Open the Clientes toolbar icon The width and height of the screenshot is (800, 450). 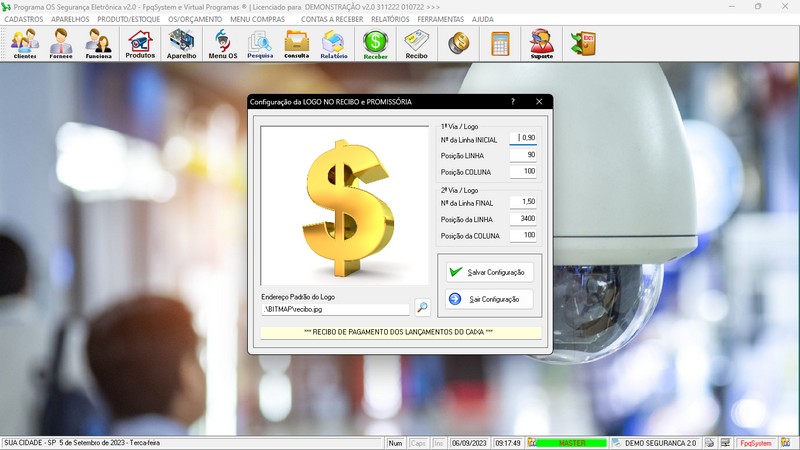pyautogui.click(x=25, y=44)
